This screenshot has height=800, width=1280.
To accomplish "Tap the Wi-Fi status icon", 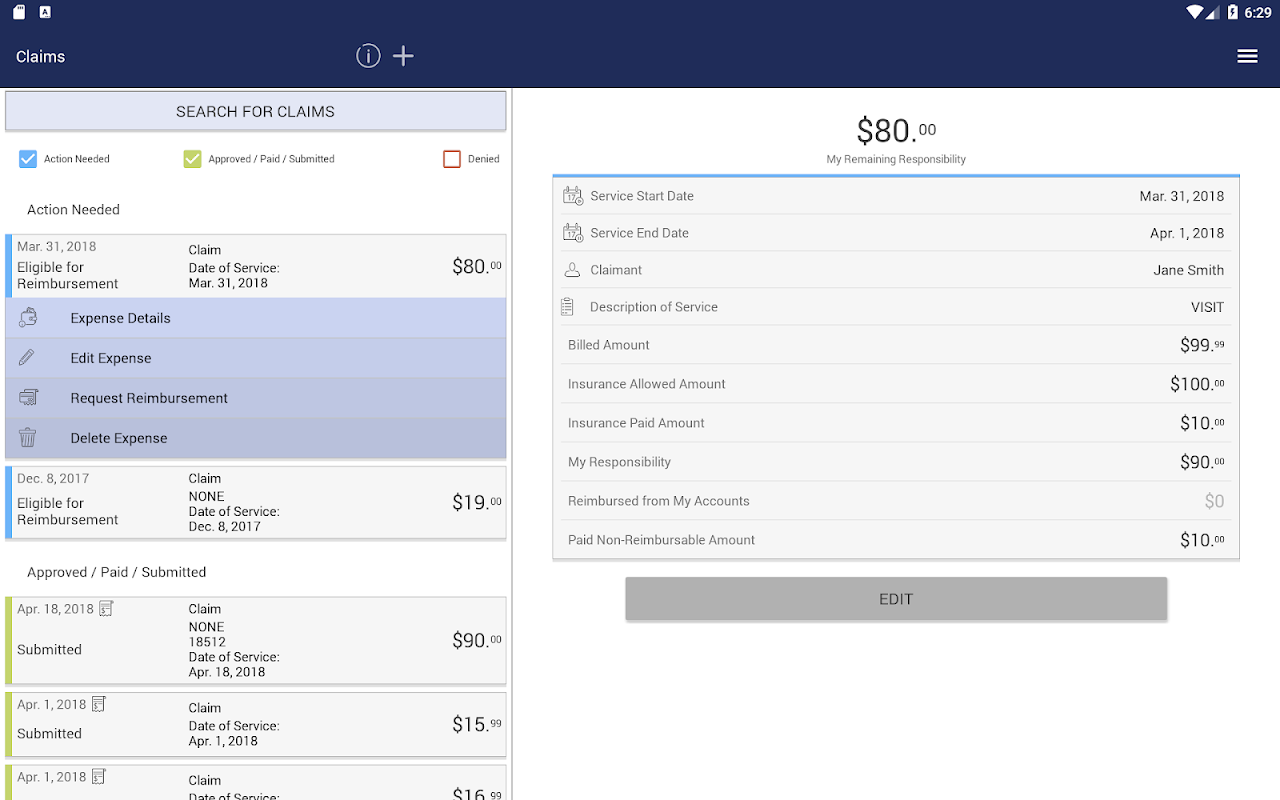I will click(1195, 12).
